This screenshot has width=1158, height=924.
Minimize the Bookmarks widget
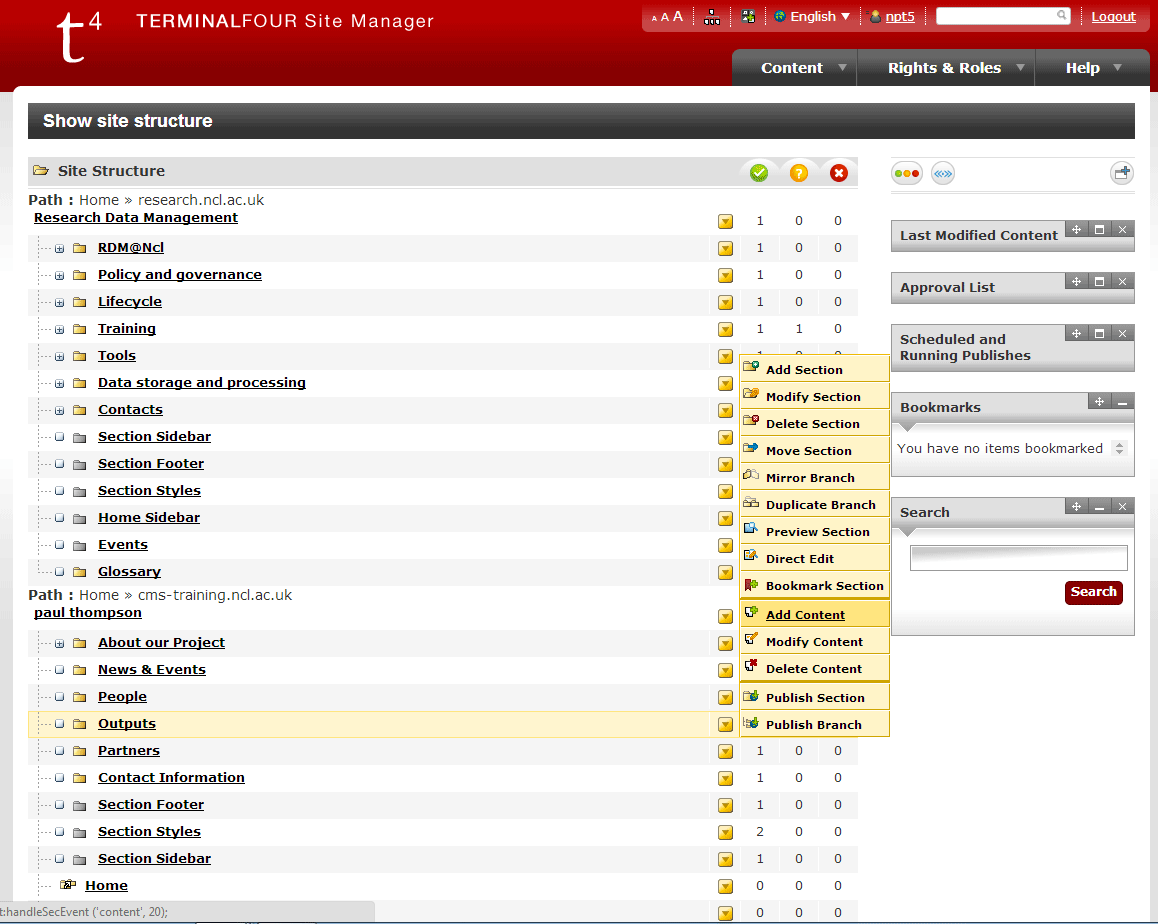pos(1122,401)
